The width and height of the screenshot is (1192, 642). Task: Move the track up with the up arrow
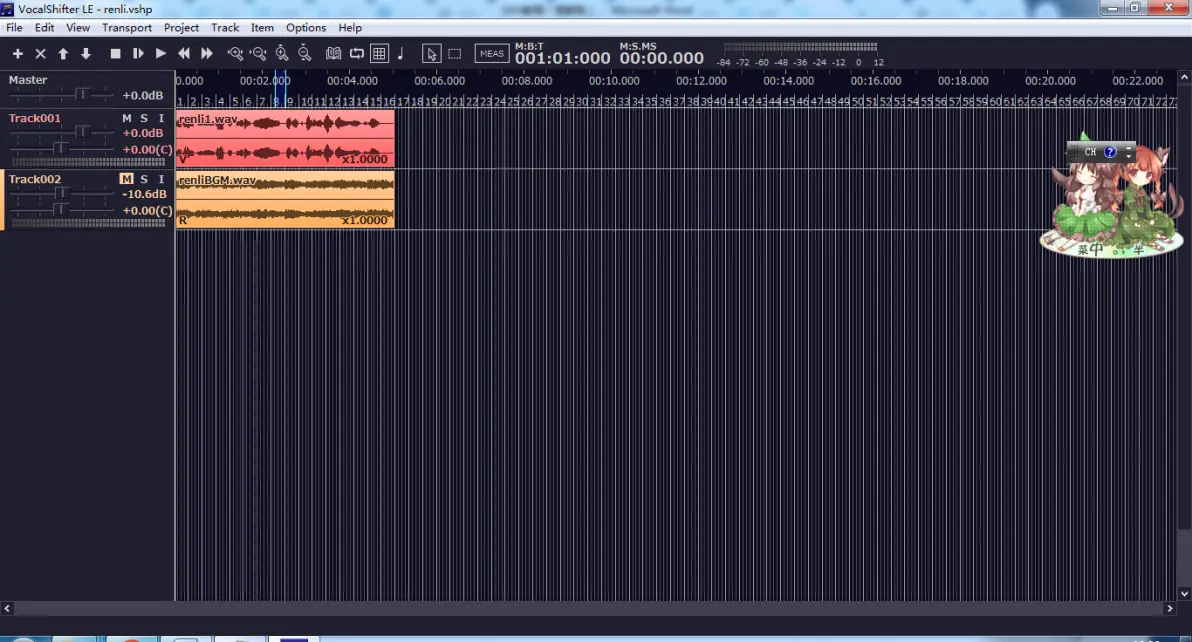(x=63, y=54)
